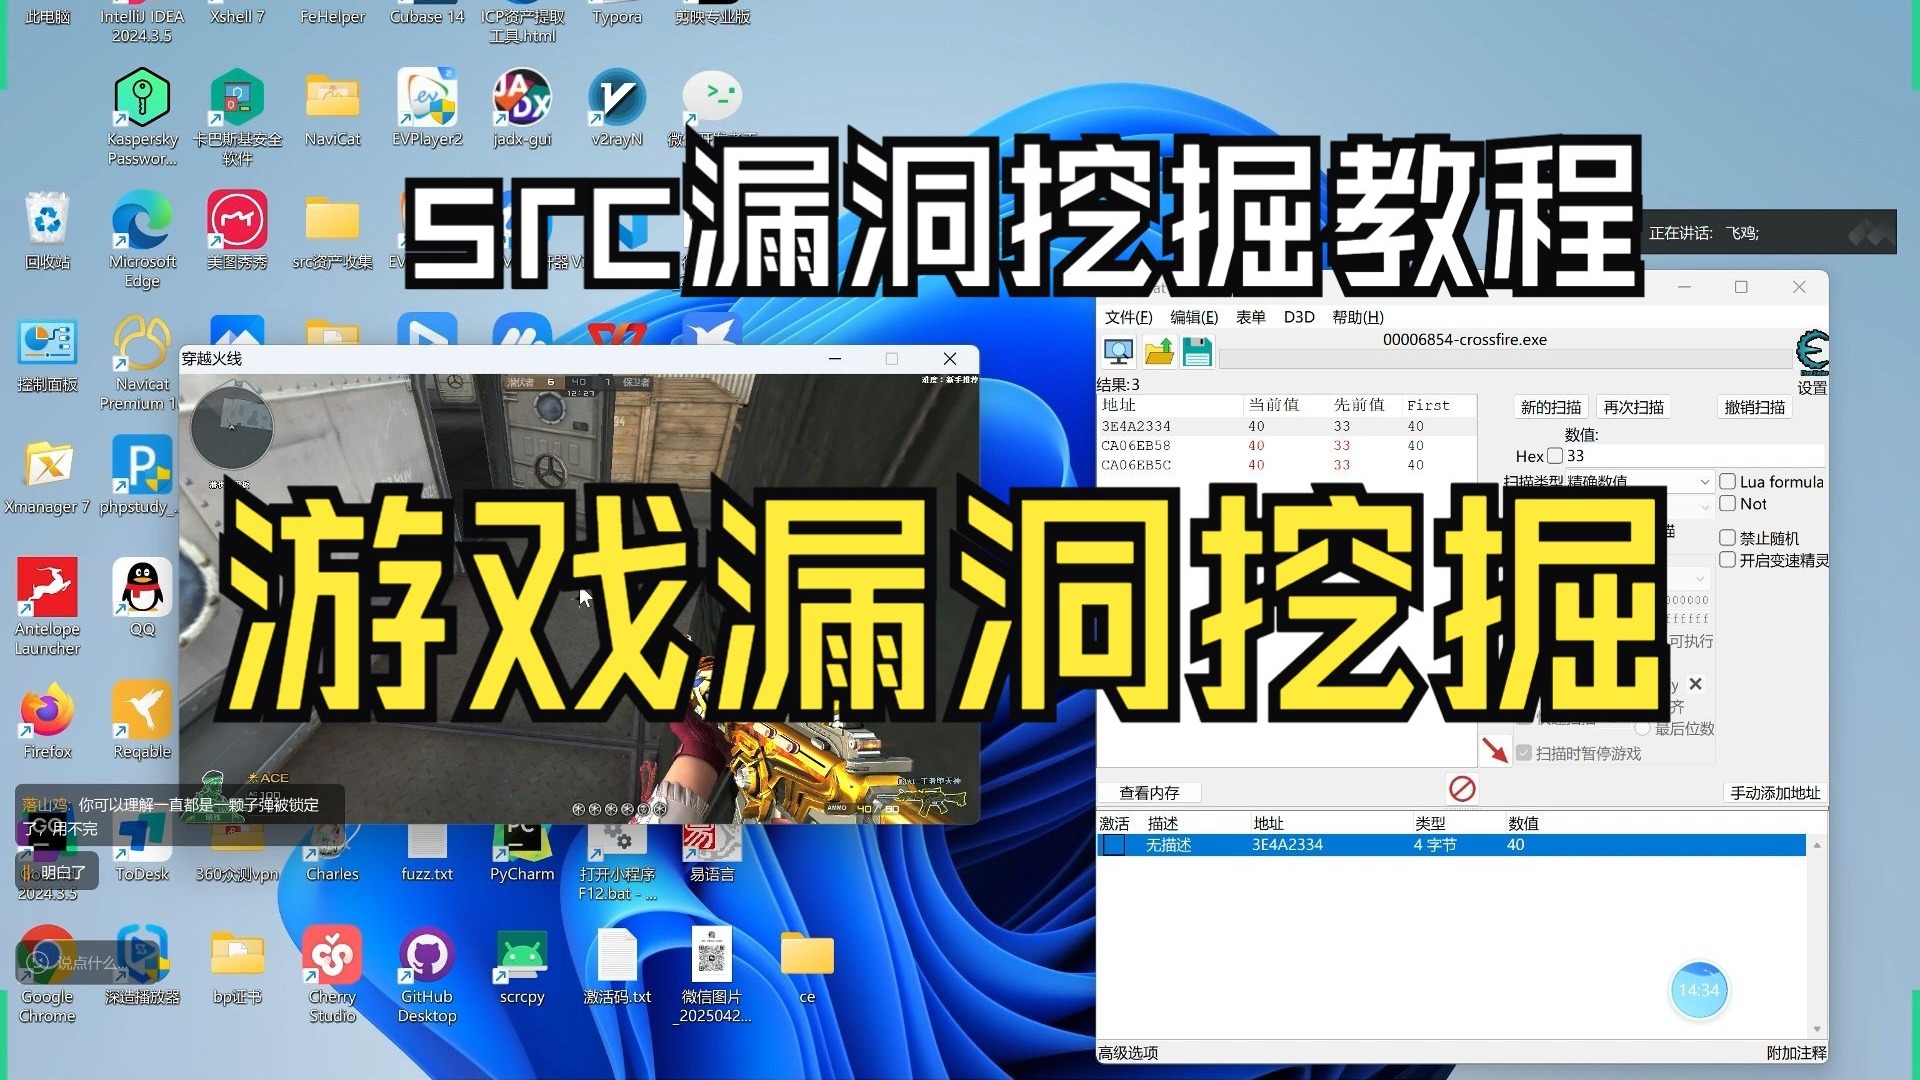This screenshot has height=1080, width=1920.
Task: Click the red circle clear list icon
Action: (x=1462, y=789)
